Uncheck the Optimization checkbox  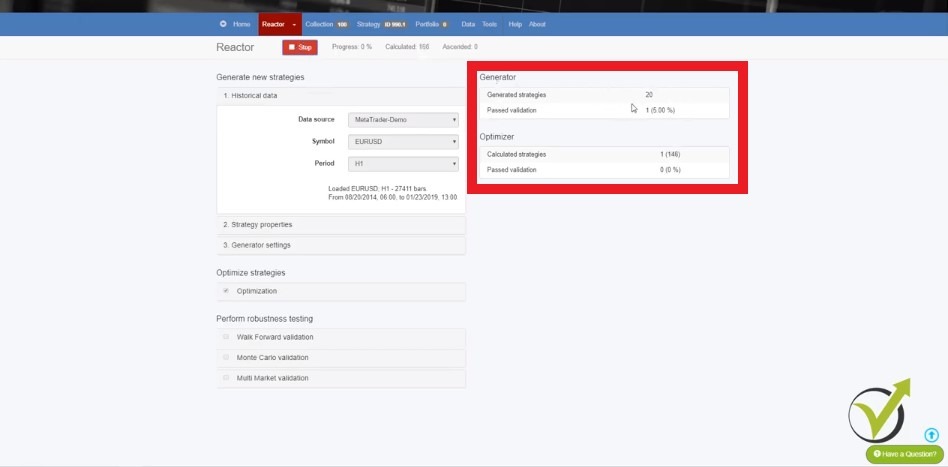click(x=226, y=291)
